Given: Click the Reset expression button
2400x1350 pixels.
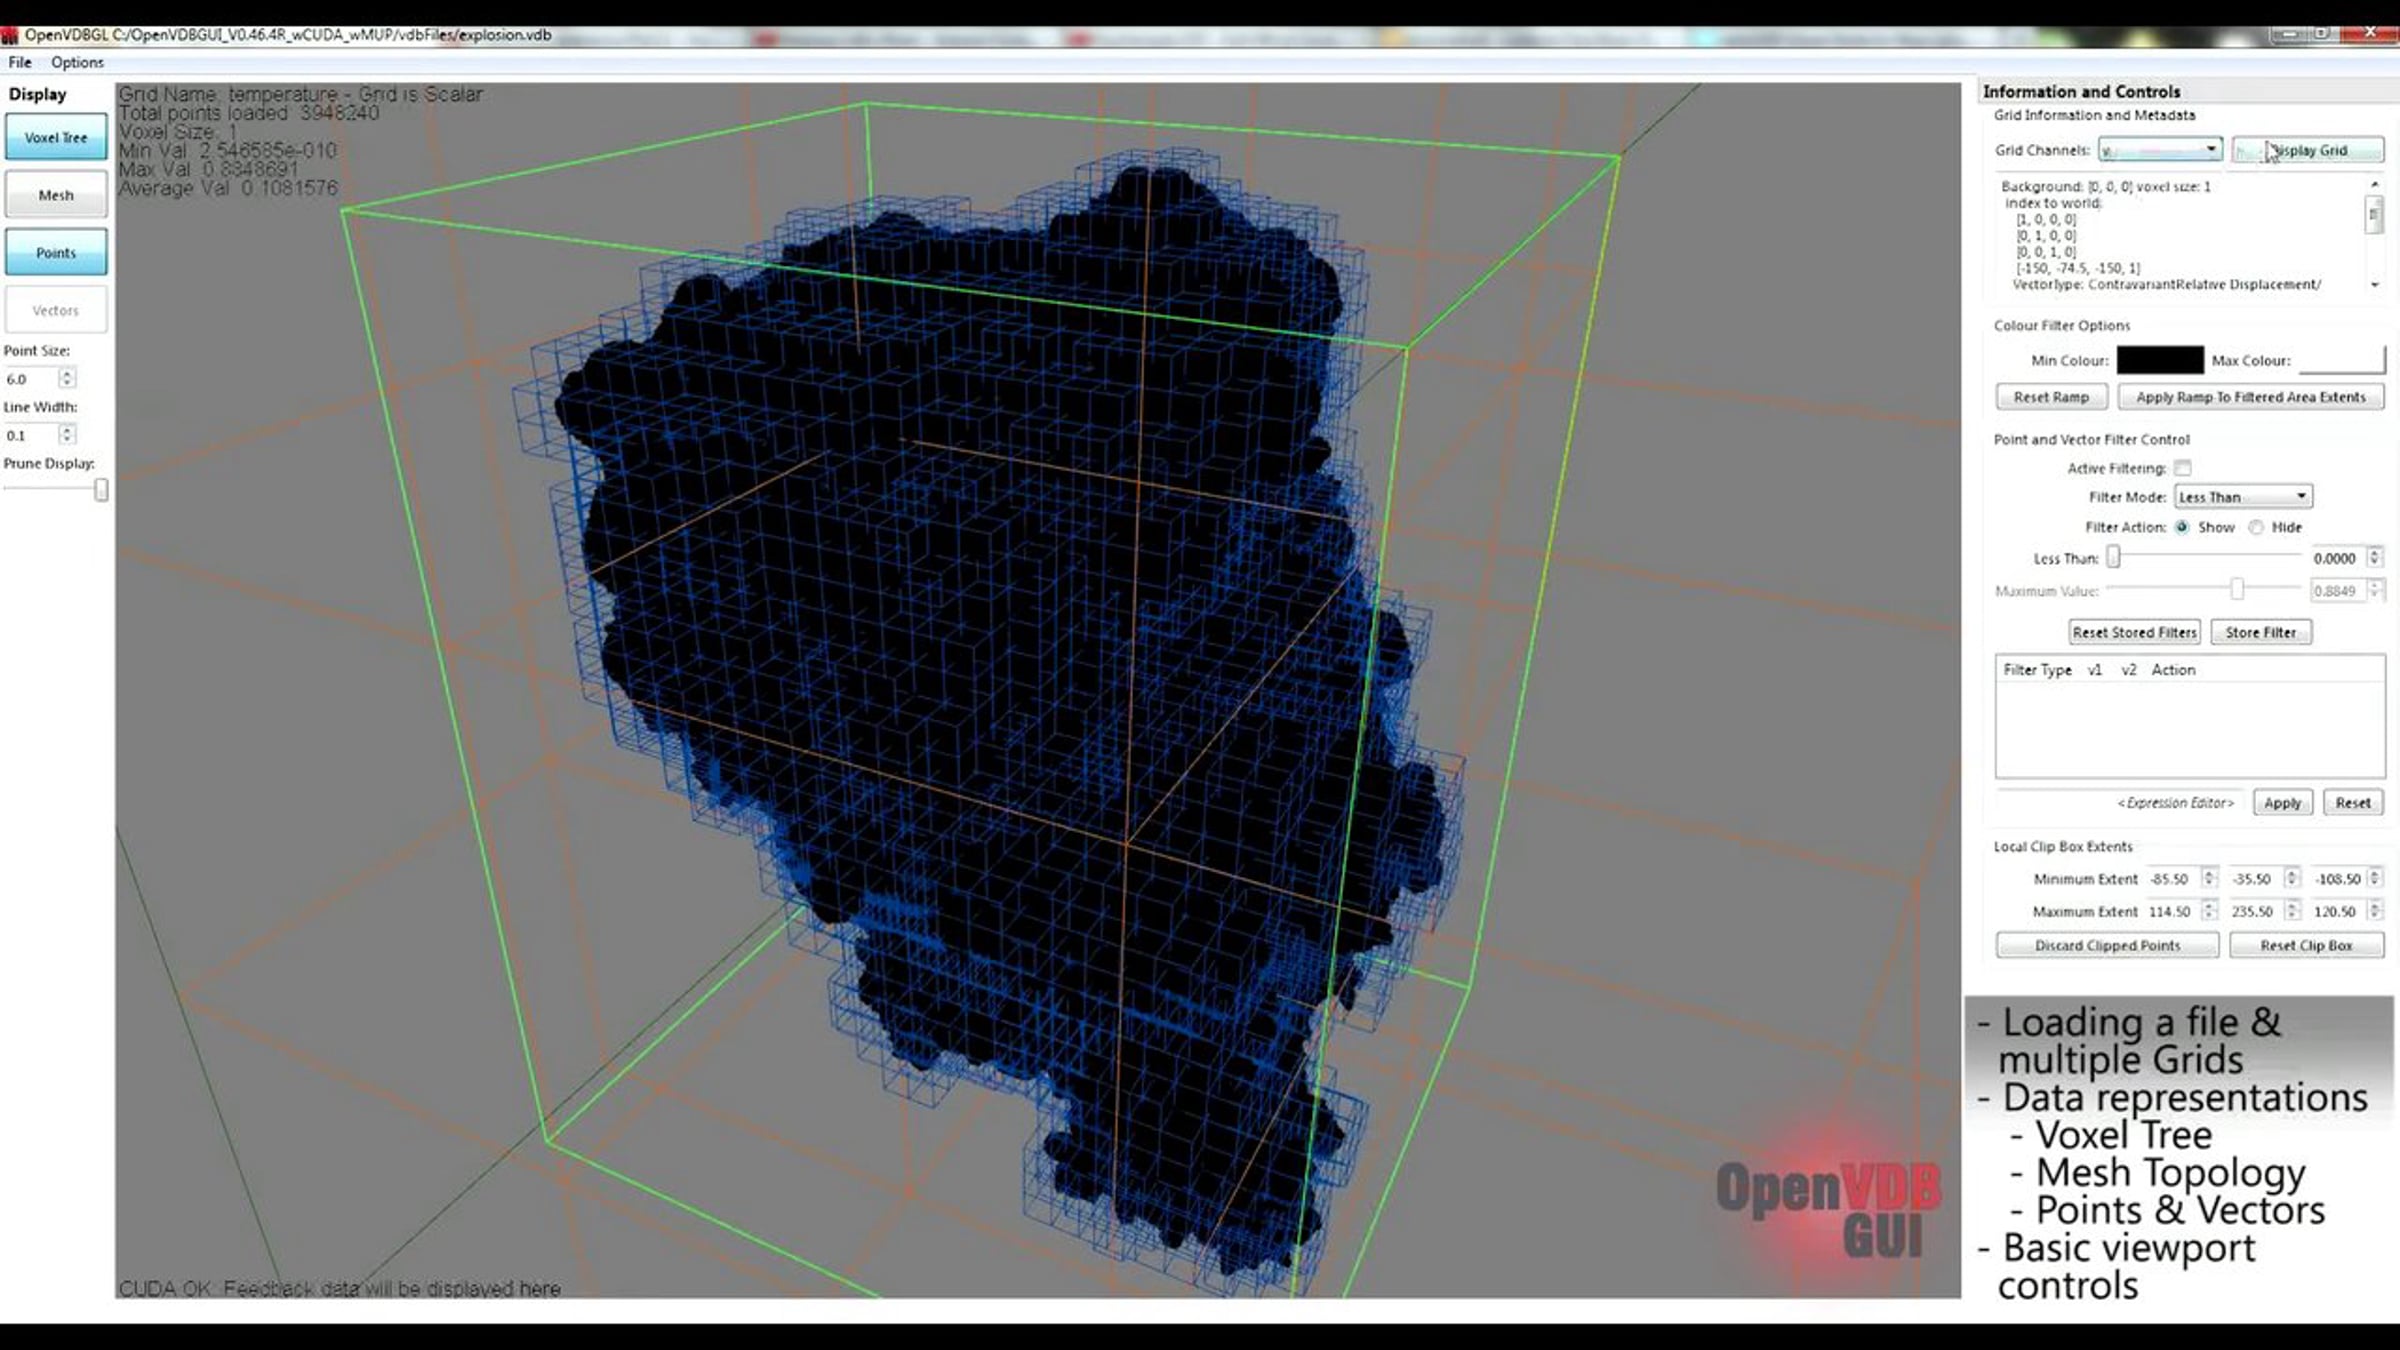Looking at the screenshot, I should coord(2353,803).
